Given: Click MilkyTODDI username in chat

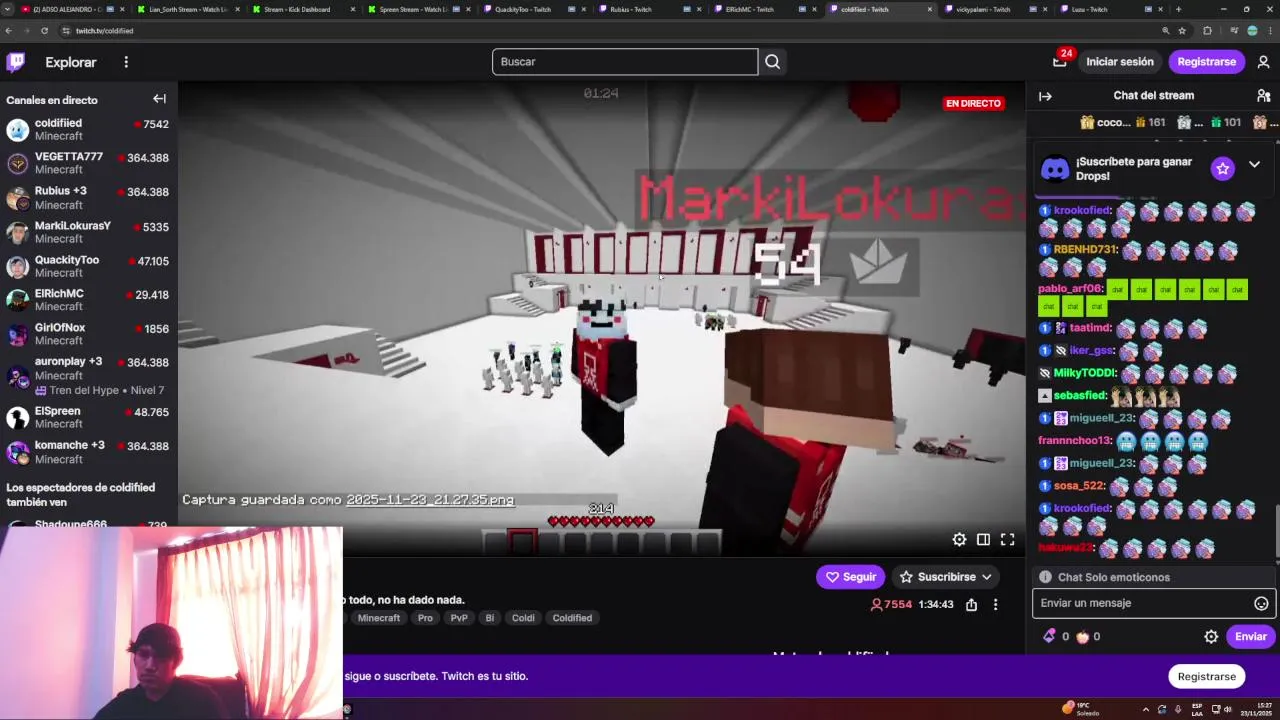Looking at the screenshot, I should (x=1084, y=373).
